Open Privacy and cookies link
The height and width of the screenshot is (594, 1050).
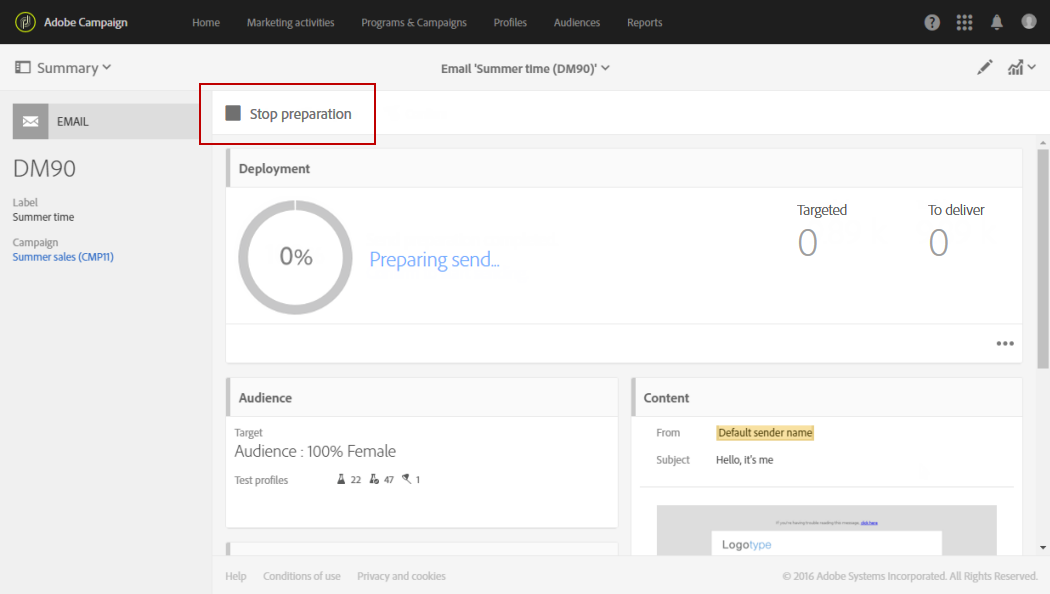[401, 576]
